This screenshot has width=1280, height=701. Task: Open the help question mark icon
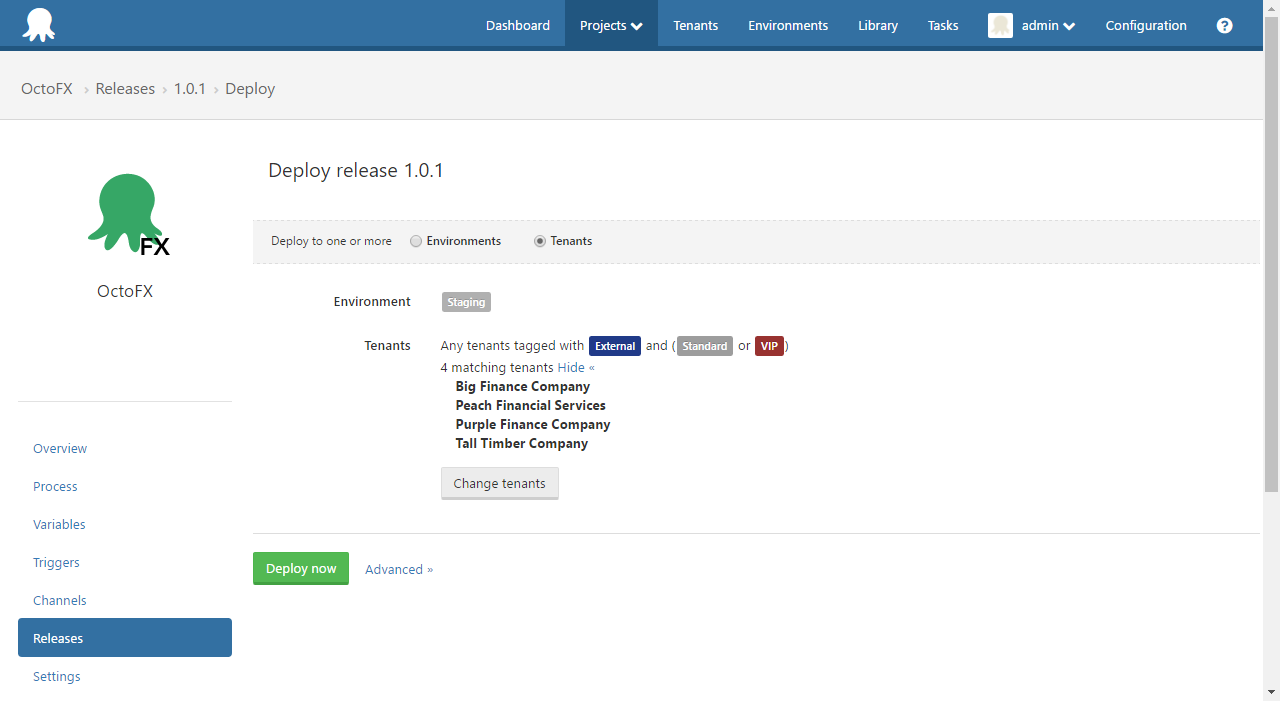tap(1224, 25)
